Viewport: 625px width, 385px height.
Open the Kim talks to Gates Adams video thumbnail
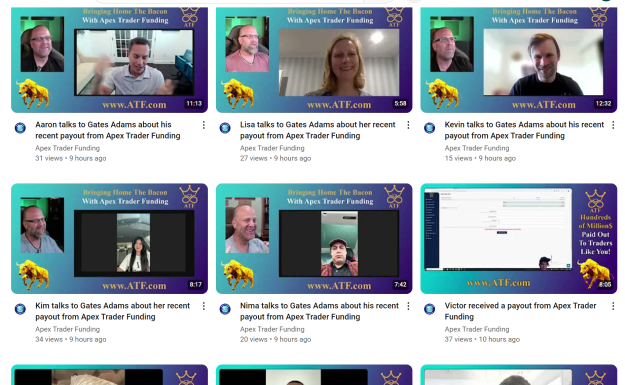coord(109,238)
